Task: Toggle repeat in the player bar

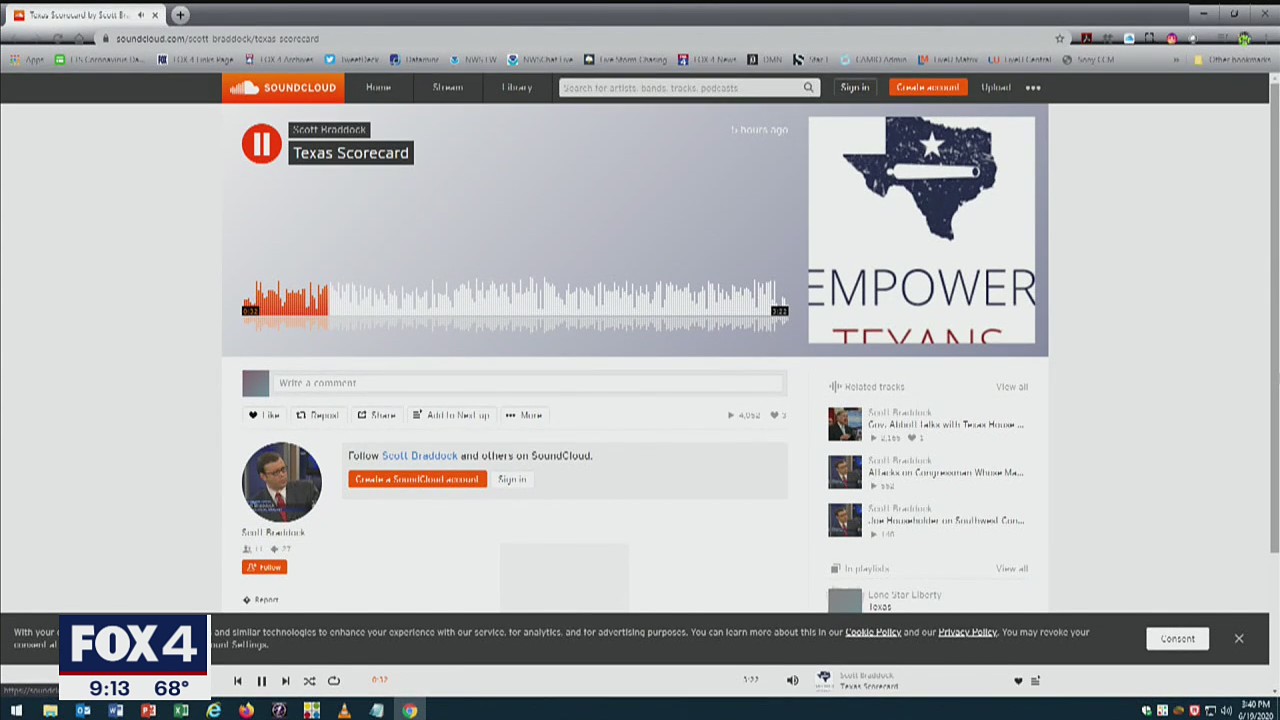Action: pyautogui.click(x=333, y=681)
